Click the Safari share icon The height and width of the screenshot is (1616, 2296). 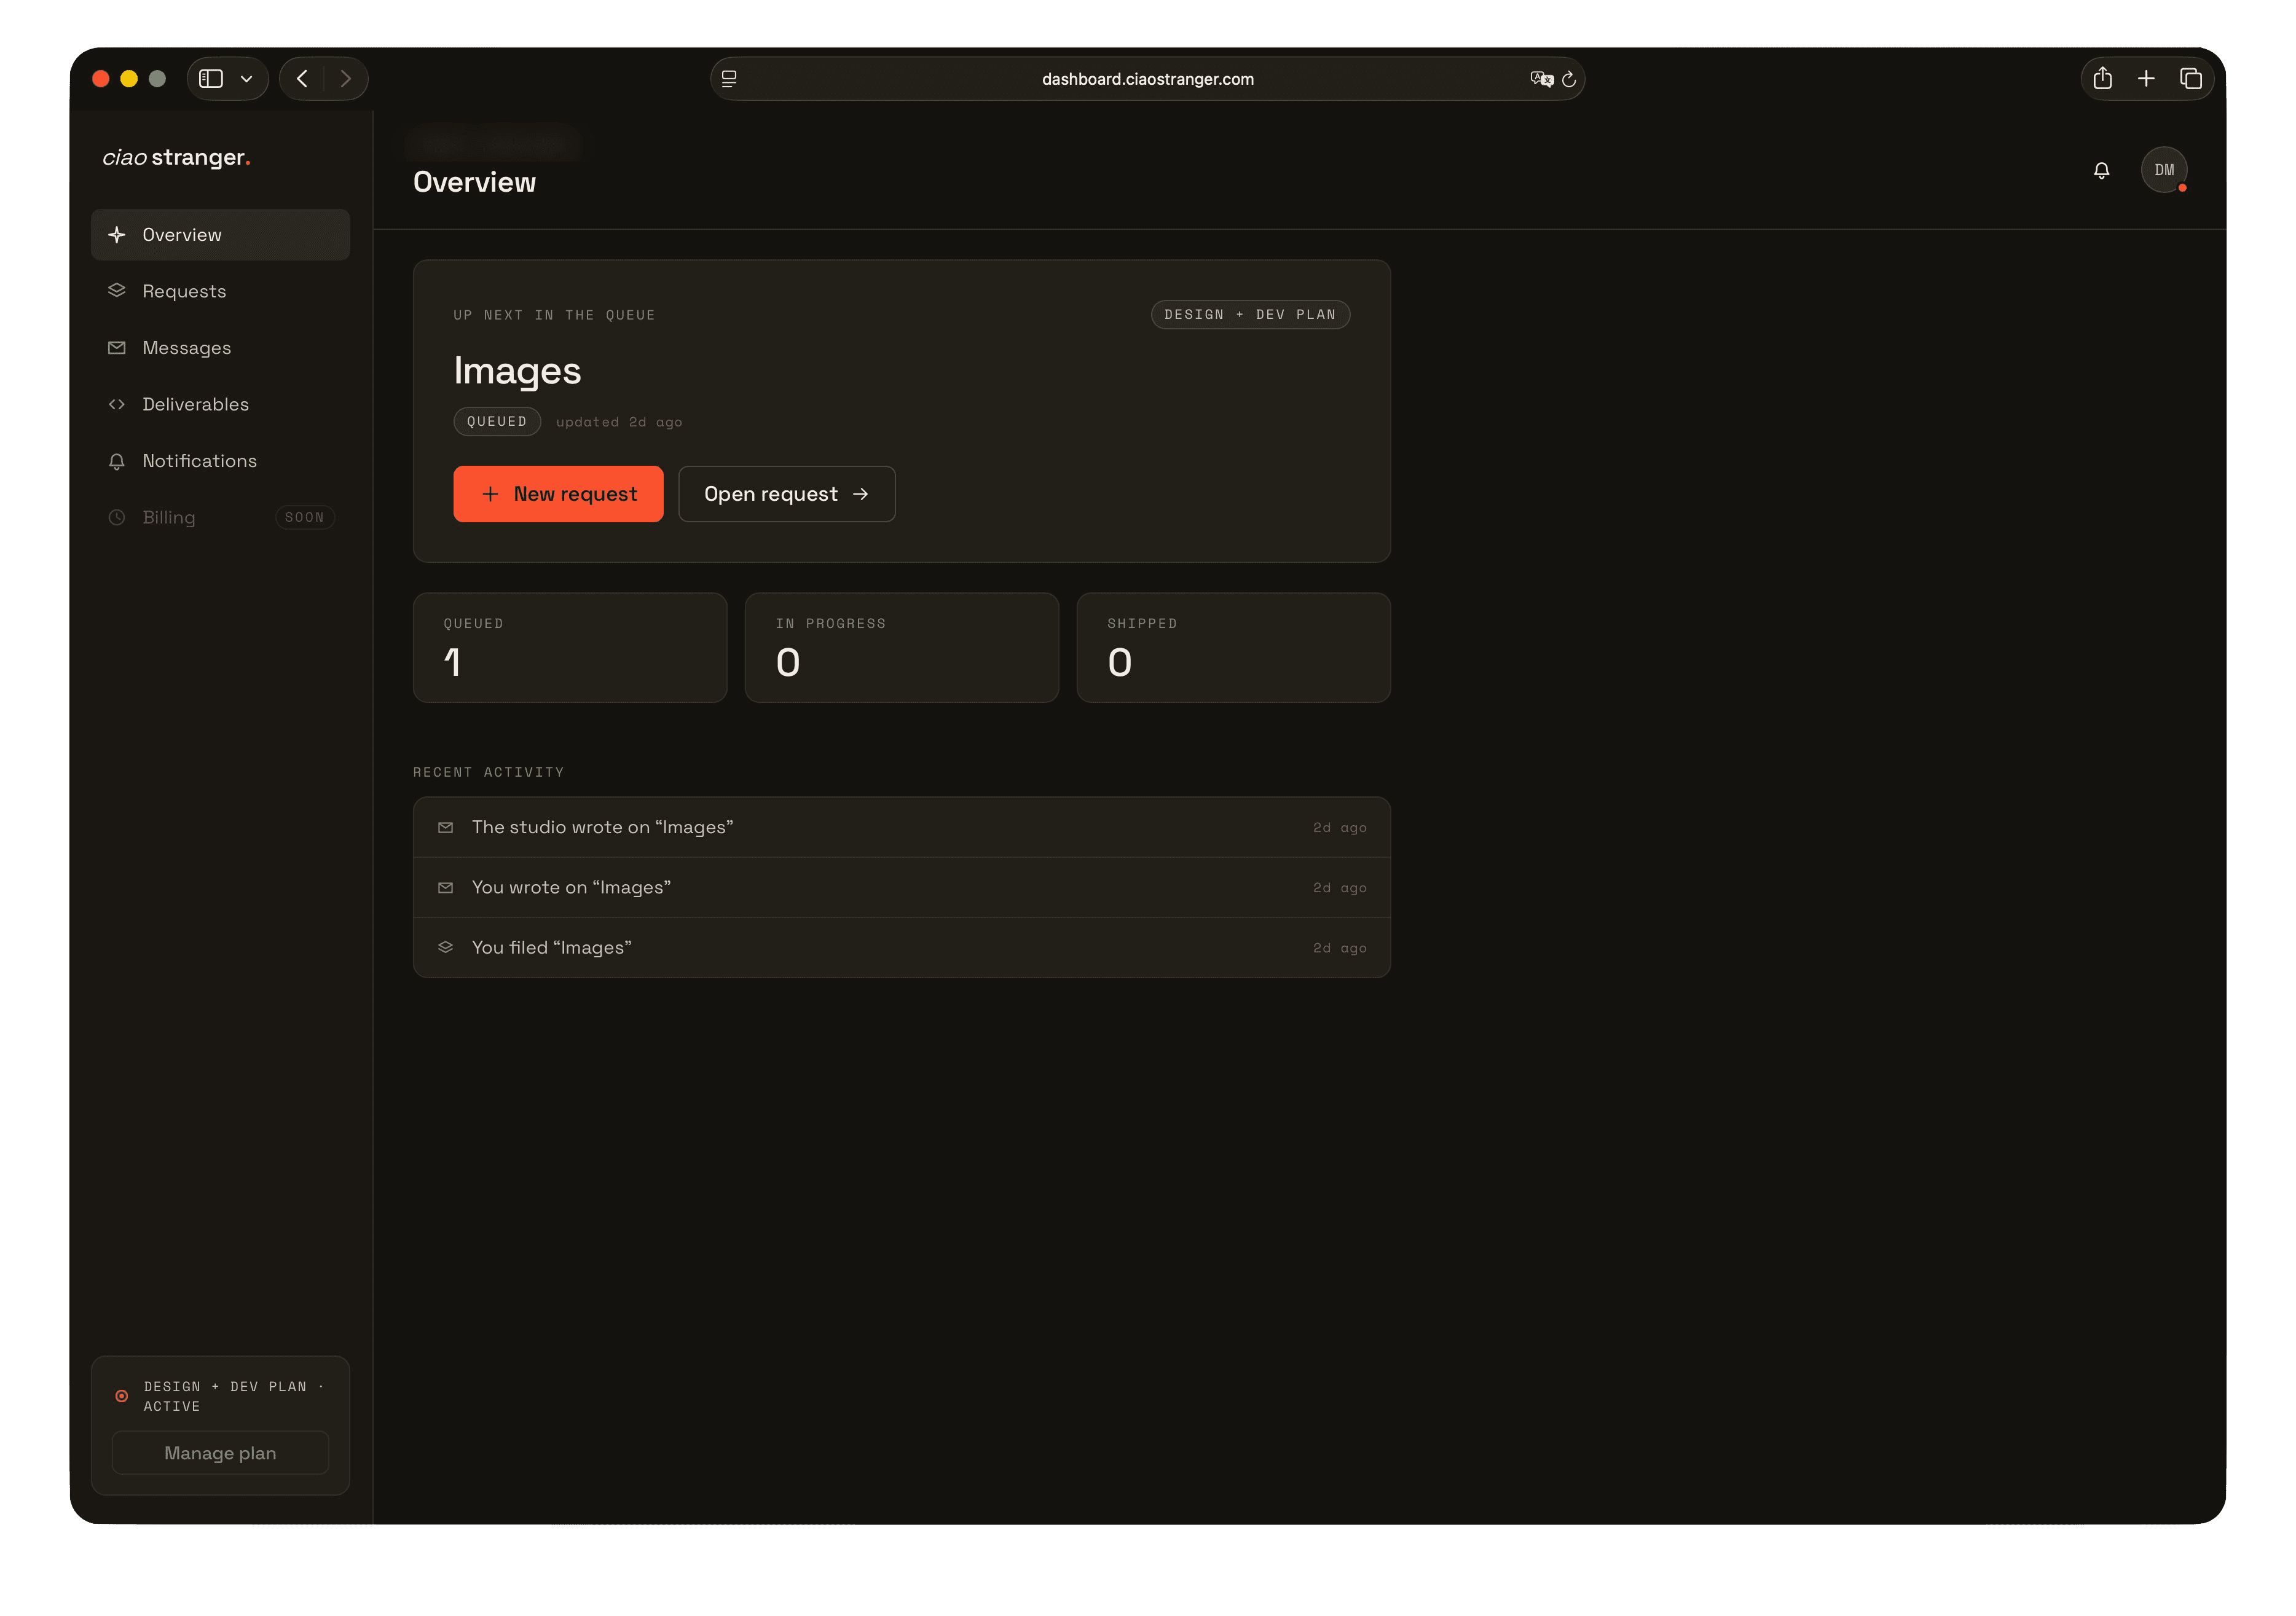pyautogui.click(x=2102, y=78)
